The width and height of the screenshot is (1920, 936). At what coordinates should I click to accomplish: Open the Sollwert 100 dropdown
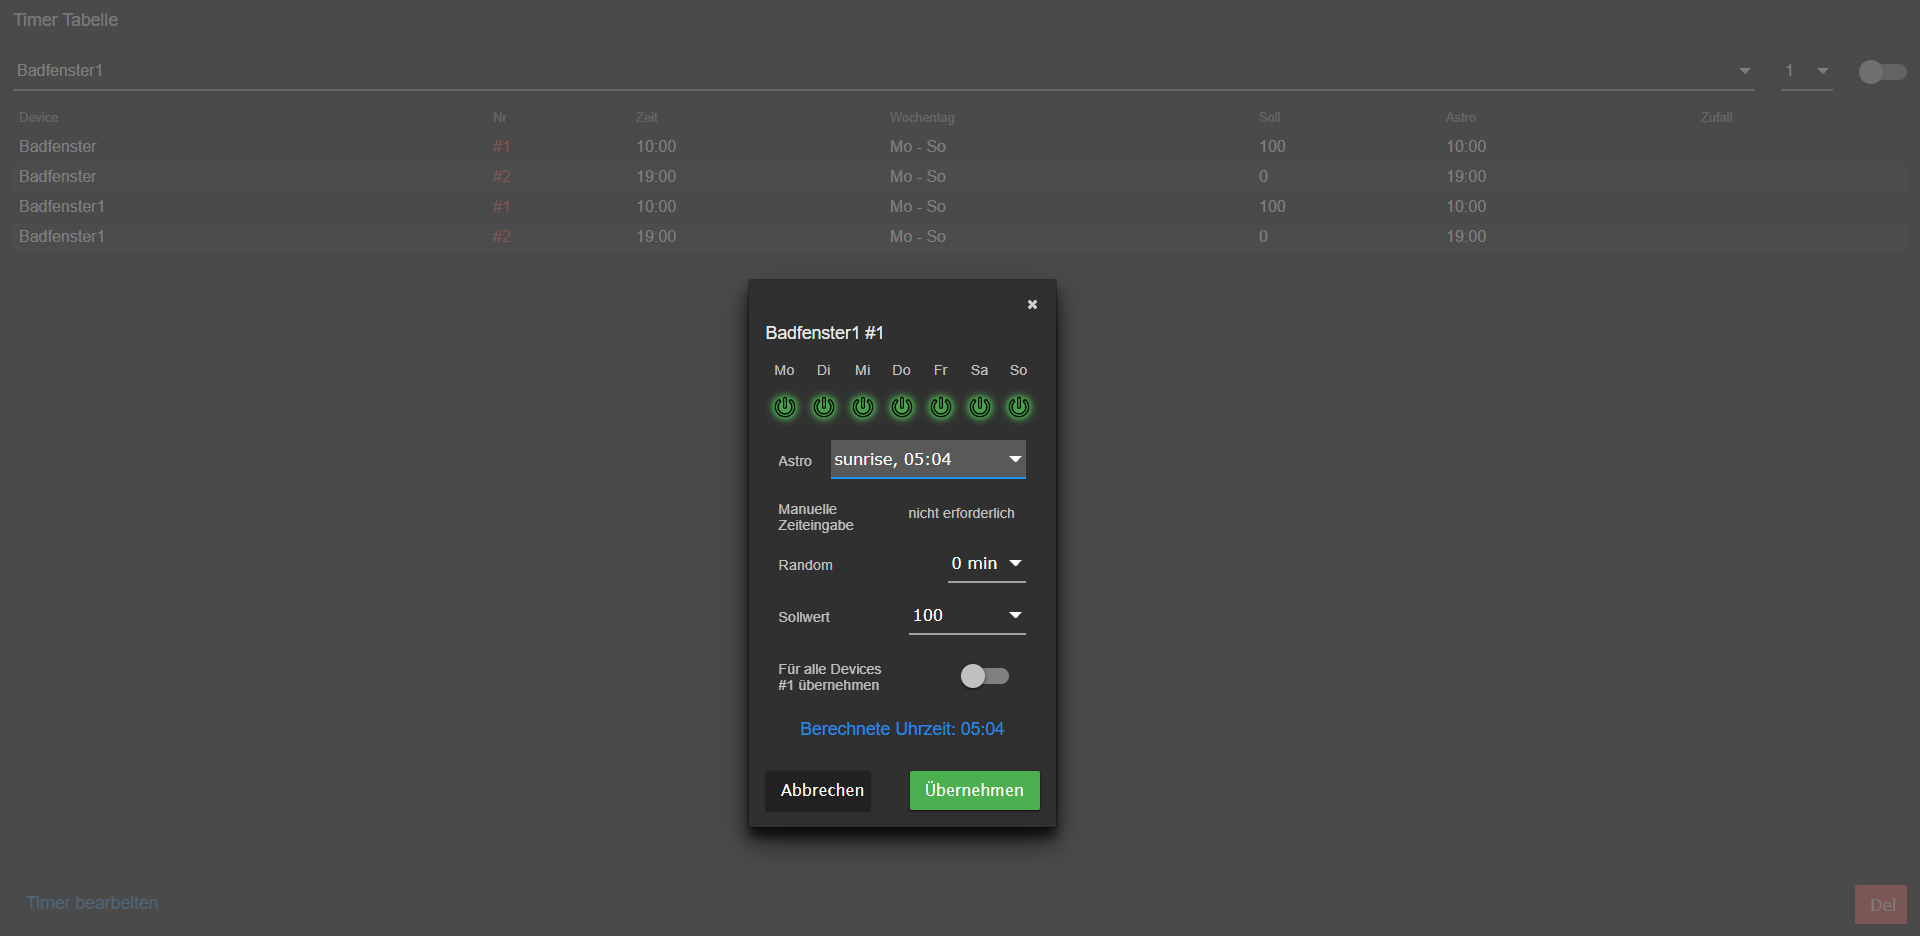(x=967, y=616)
